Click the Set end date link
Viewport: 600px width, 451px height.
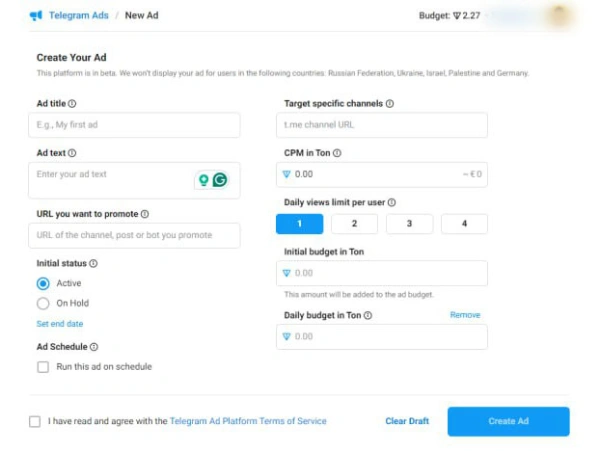point(60,324)
